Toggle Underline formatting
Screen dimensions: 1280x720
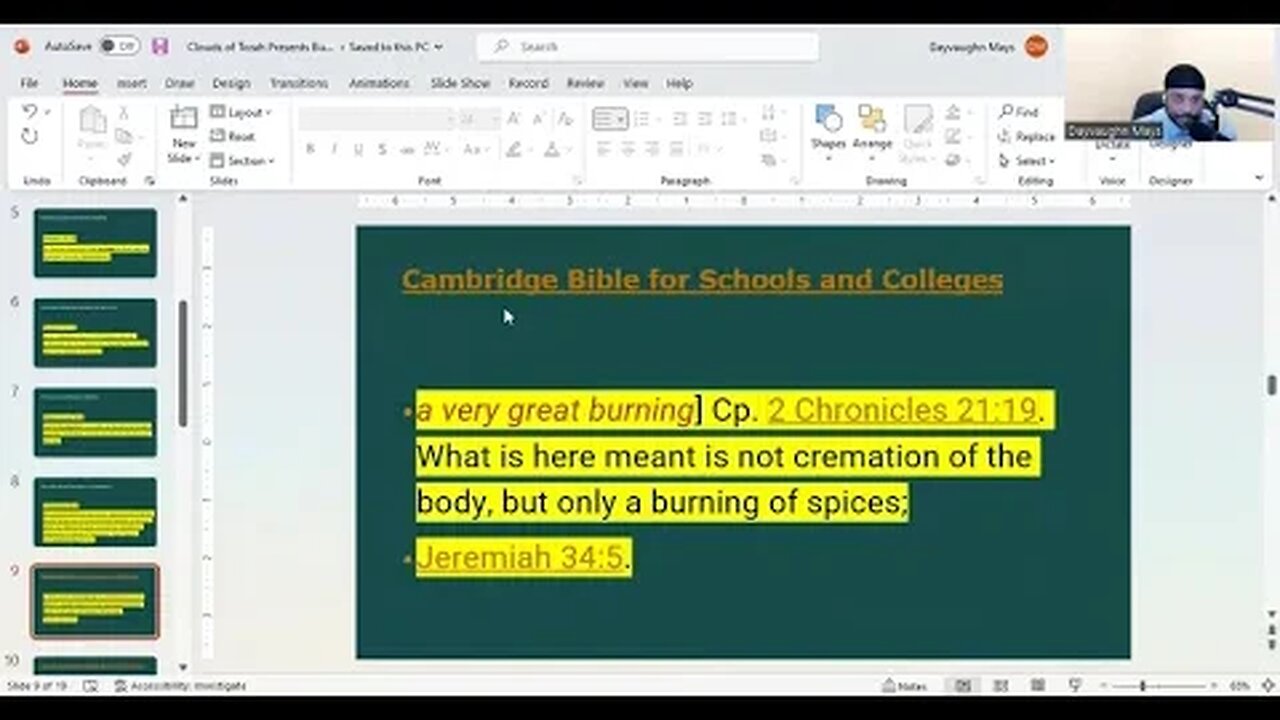click(358, 150)
